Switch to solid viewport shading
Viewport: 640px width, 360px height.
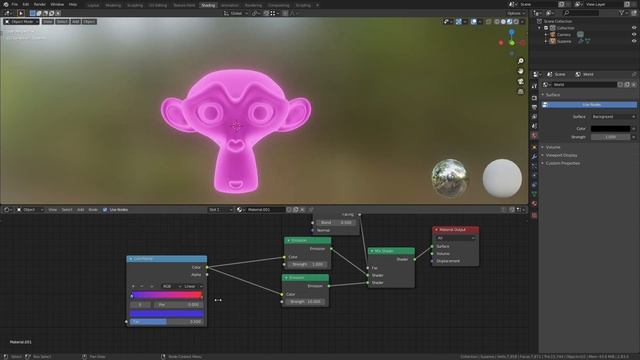(503, 22)
